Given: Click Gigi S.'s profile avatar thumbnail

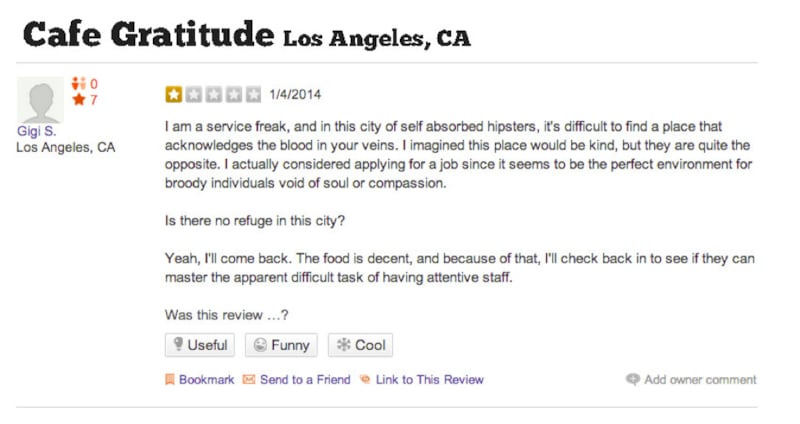Looking at the screenshot, I should click(x=40, y=99).
